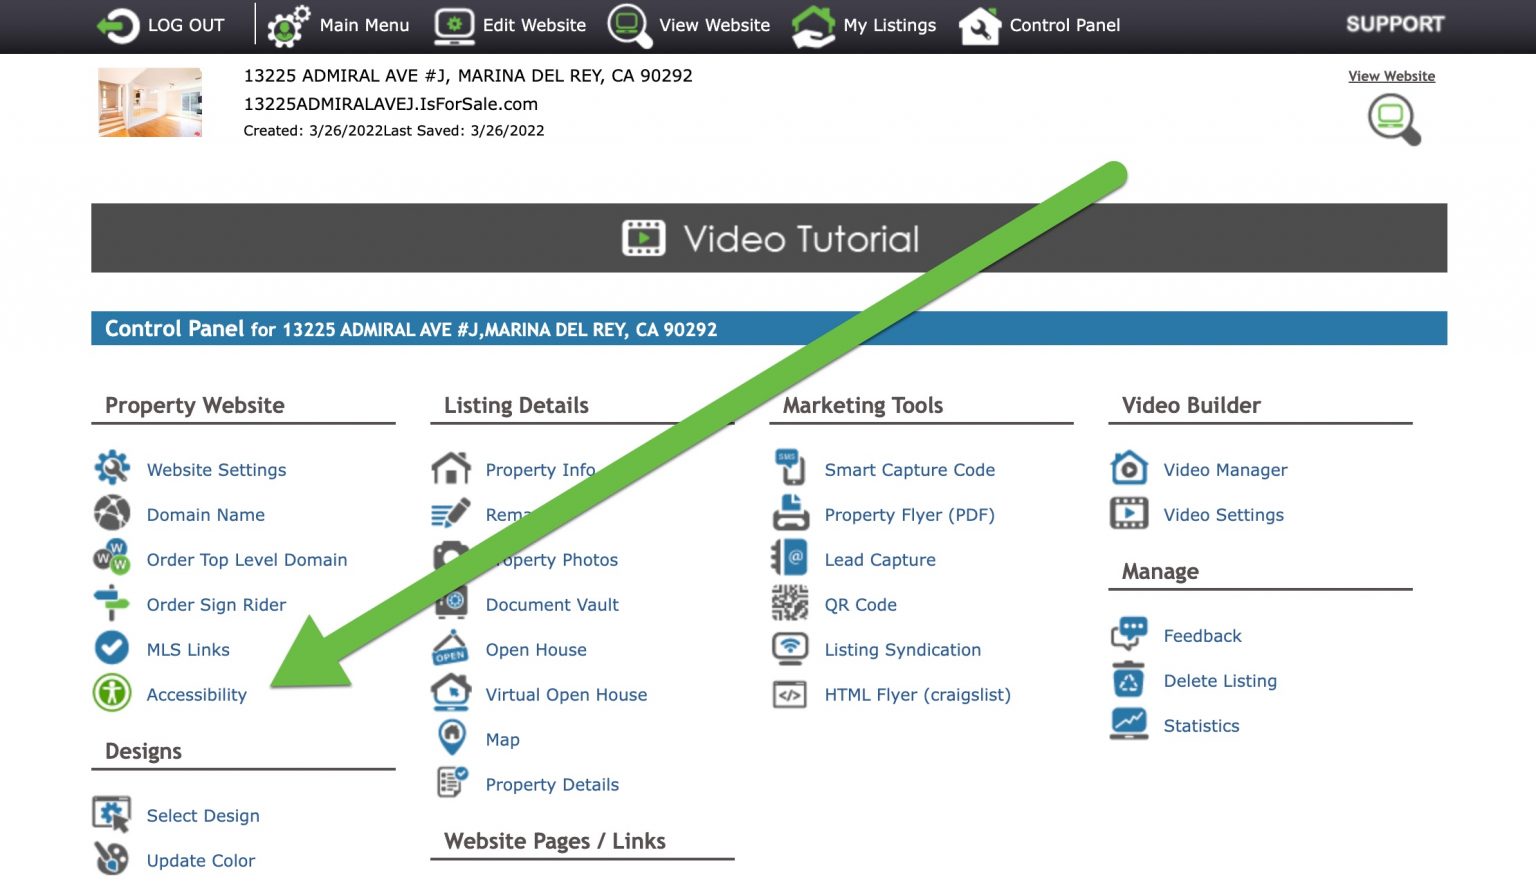Click the magnifier View Website icon
Image resolution: width=1536 pixels, height=884 pixels.
tap(1393, 117)
